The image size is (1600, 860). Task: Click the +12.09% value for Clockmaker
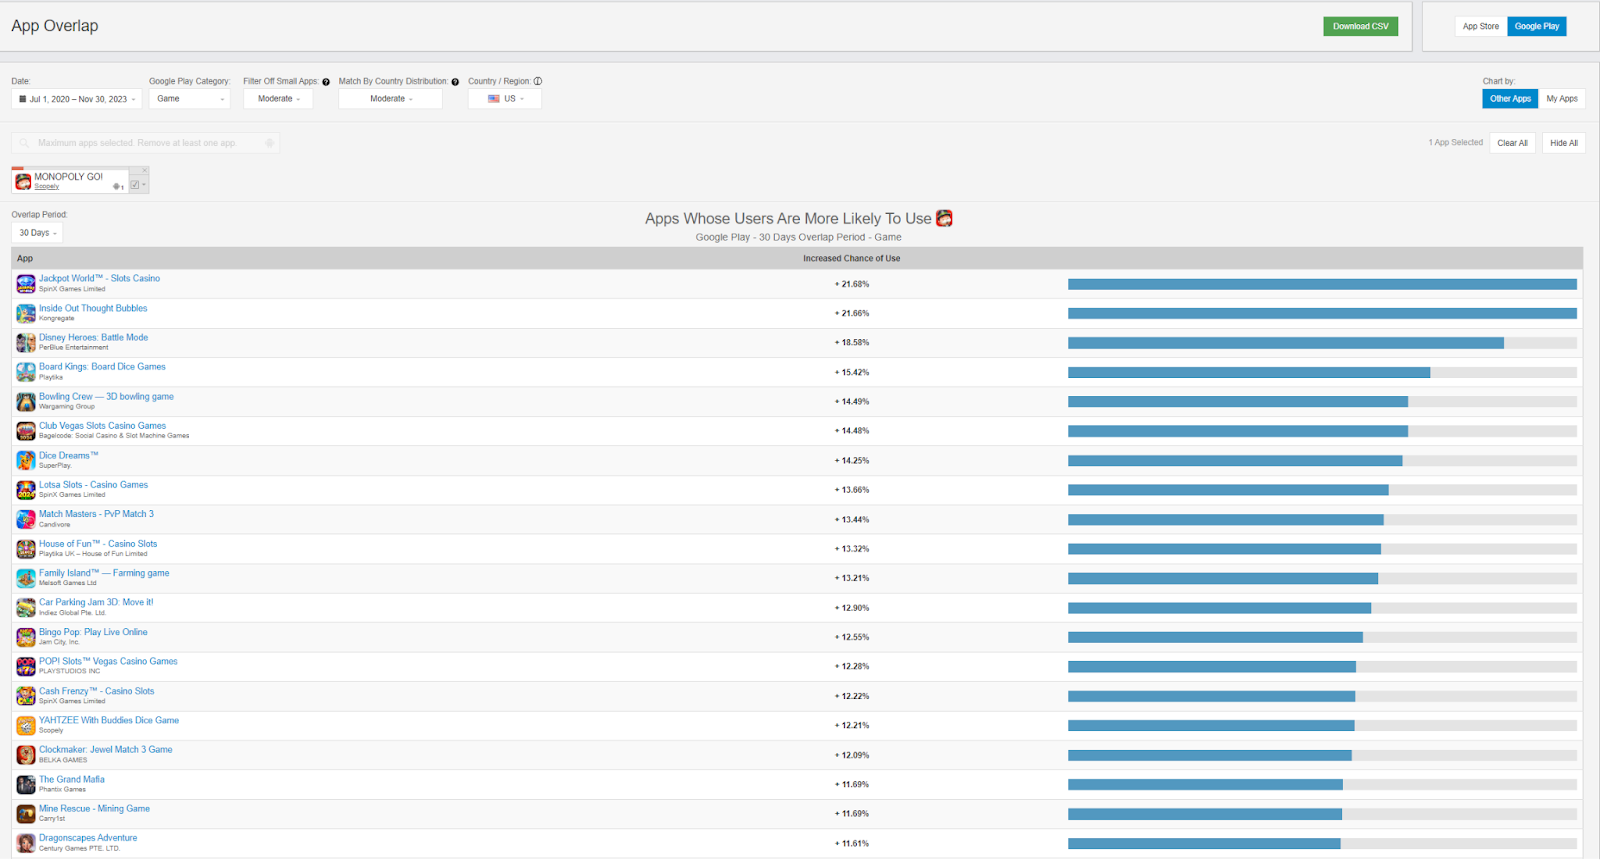pos(852,755)
